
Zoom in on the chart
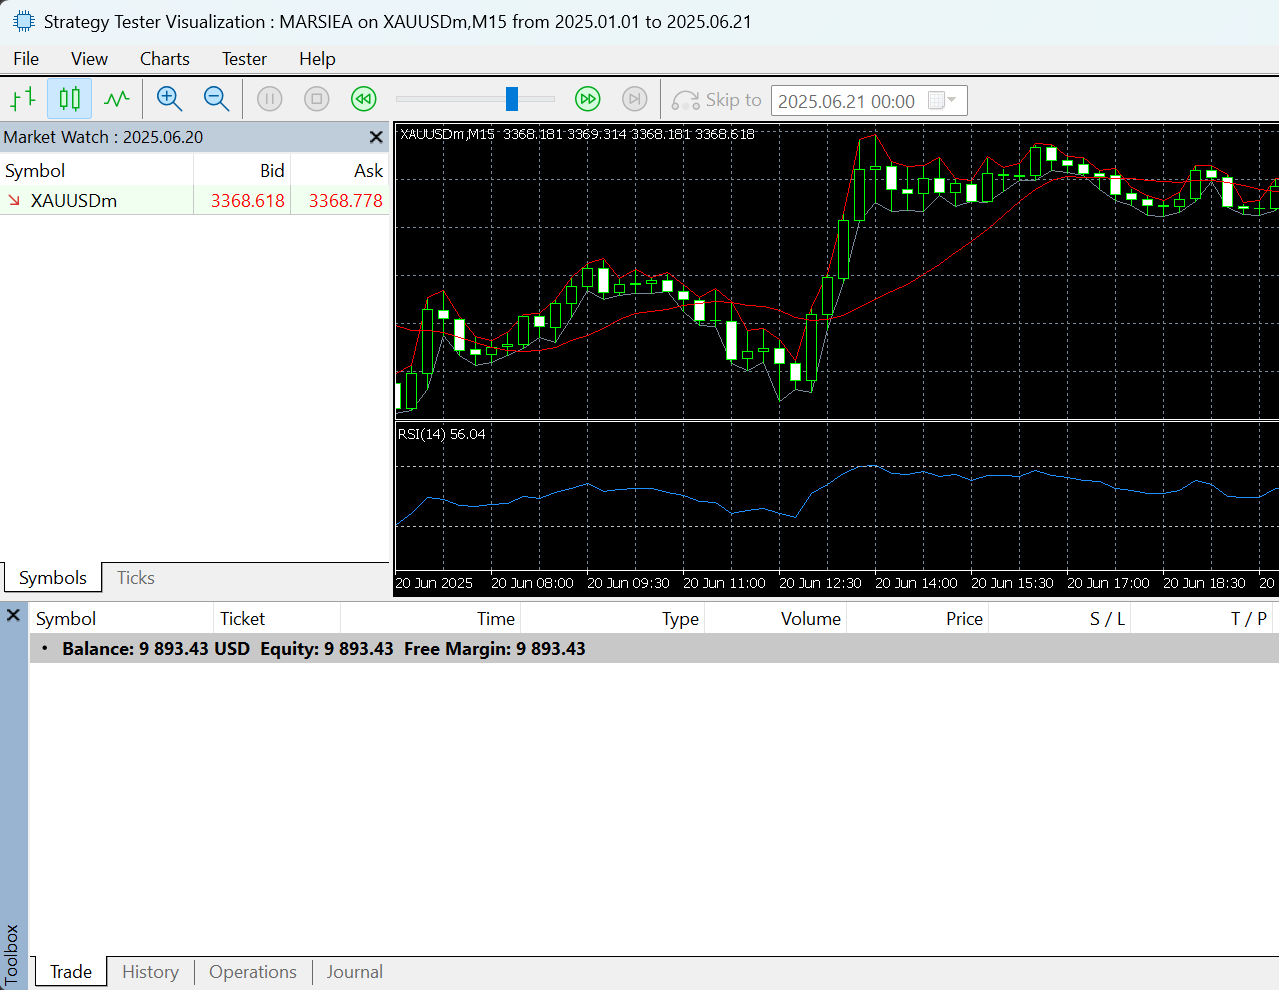pos(169,99)
